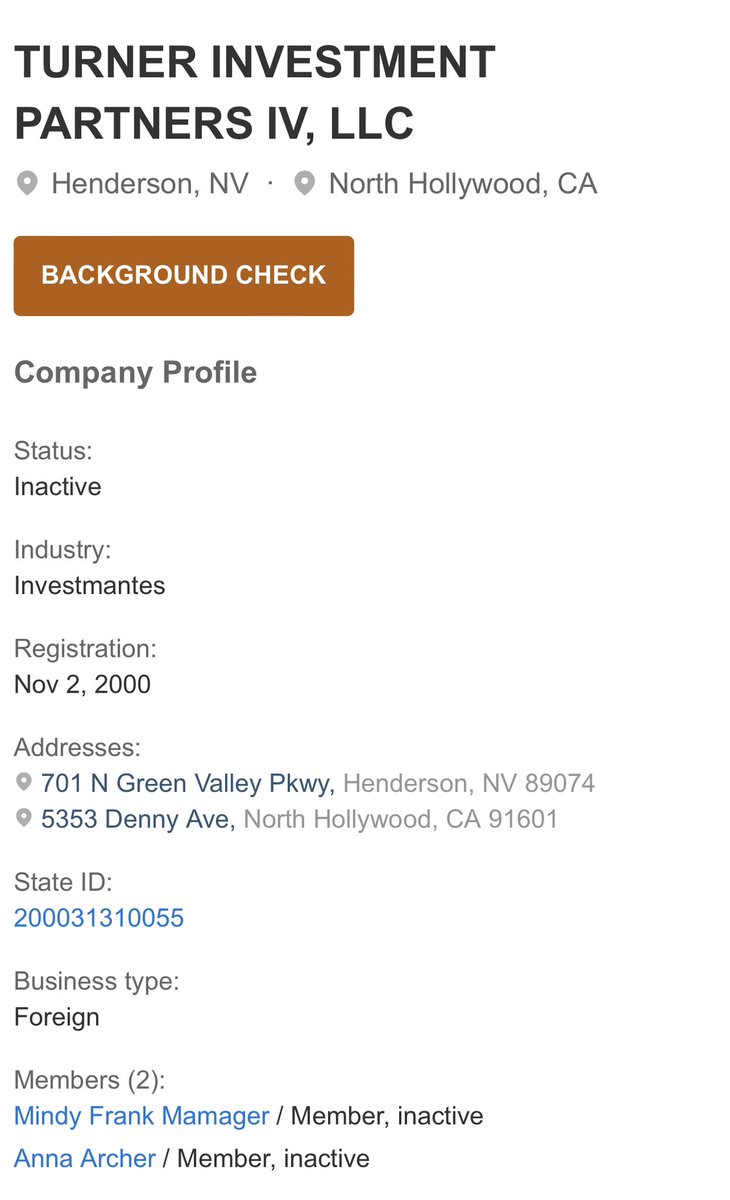Follow the State ID 200031310055 link
This screenshot has width=730, height=1200.
coord(99,918)
